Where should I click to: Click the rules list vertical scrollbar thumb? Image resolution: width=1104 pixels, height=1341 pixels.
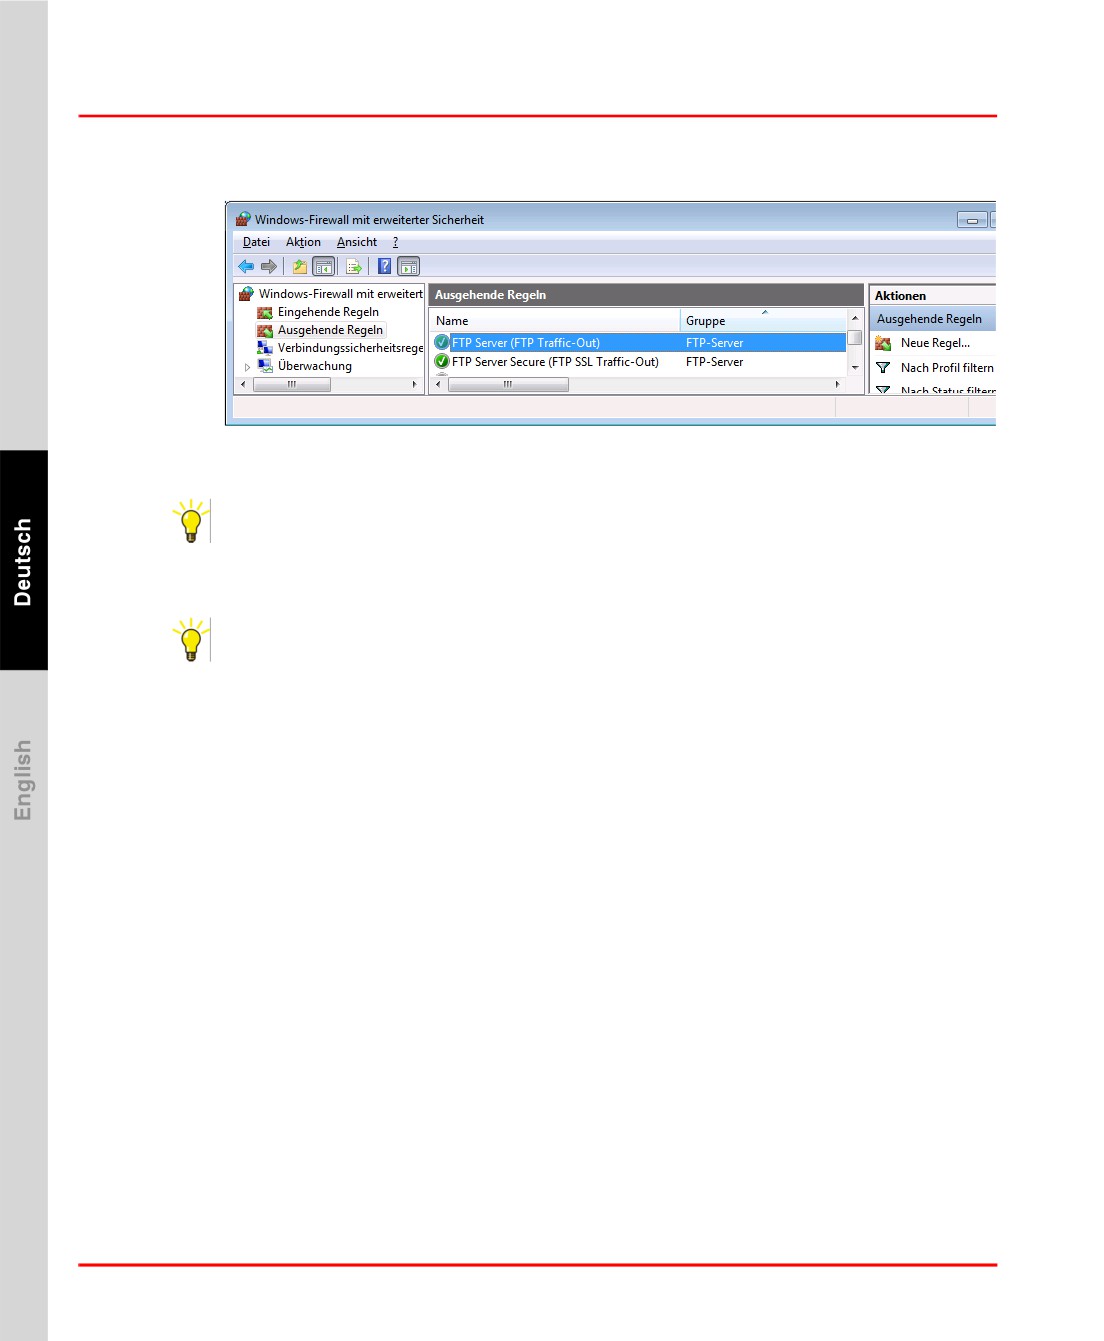[x=855, y=338]
